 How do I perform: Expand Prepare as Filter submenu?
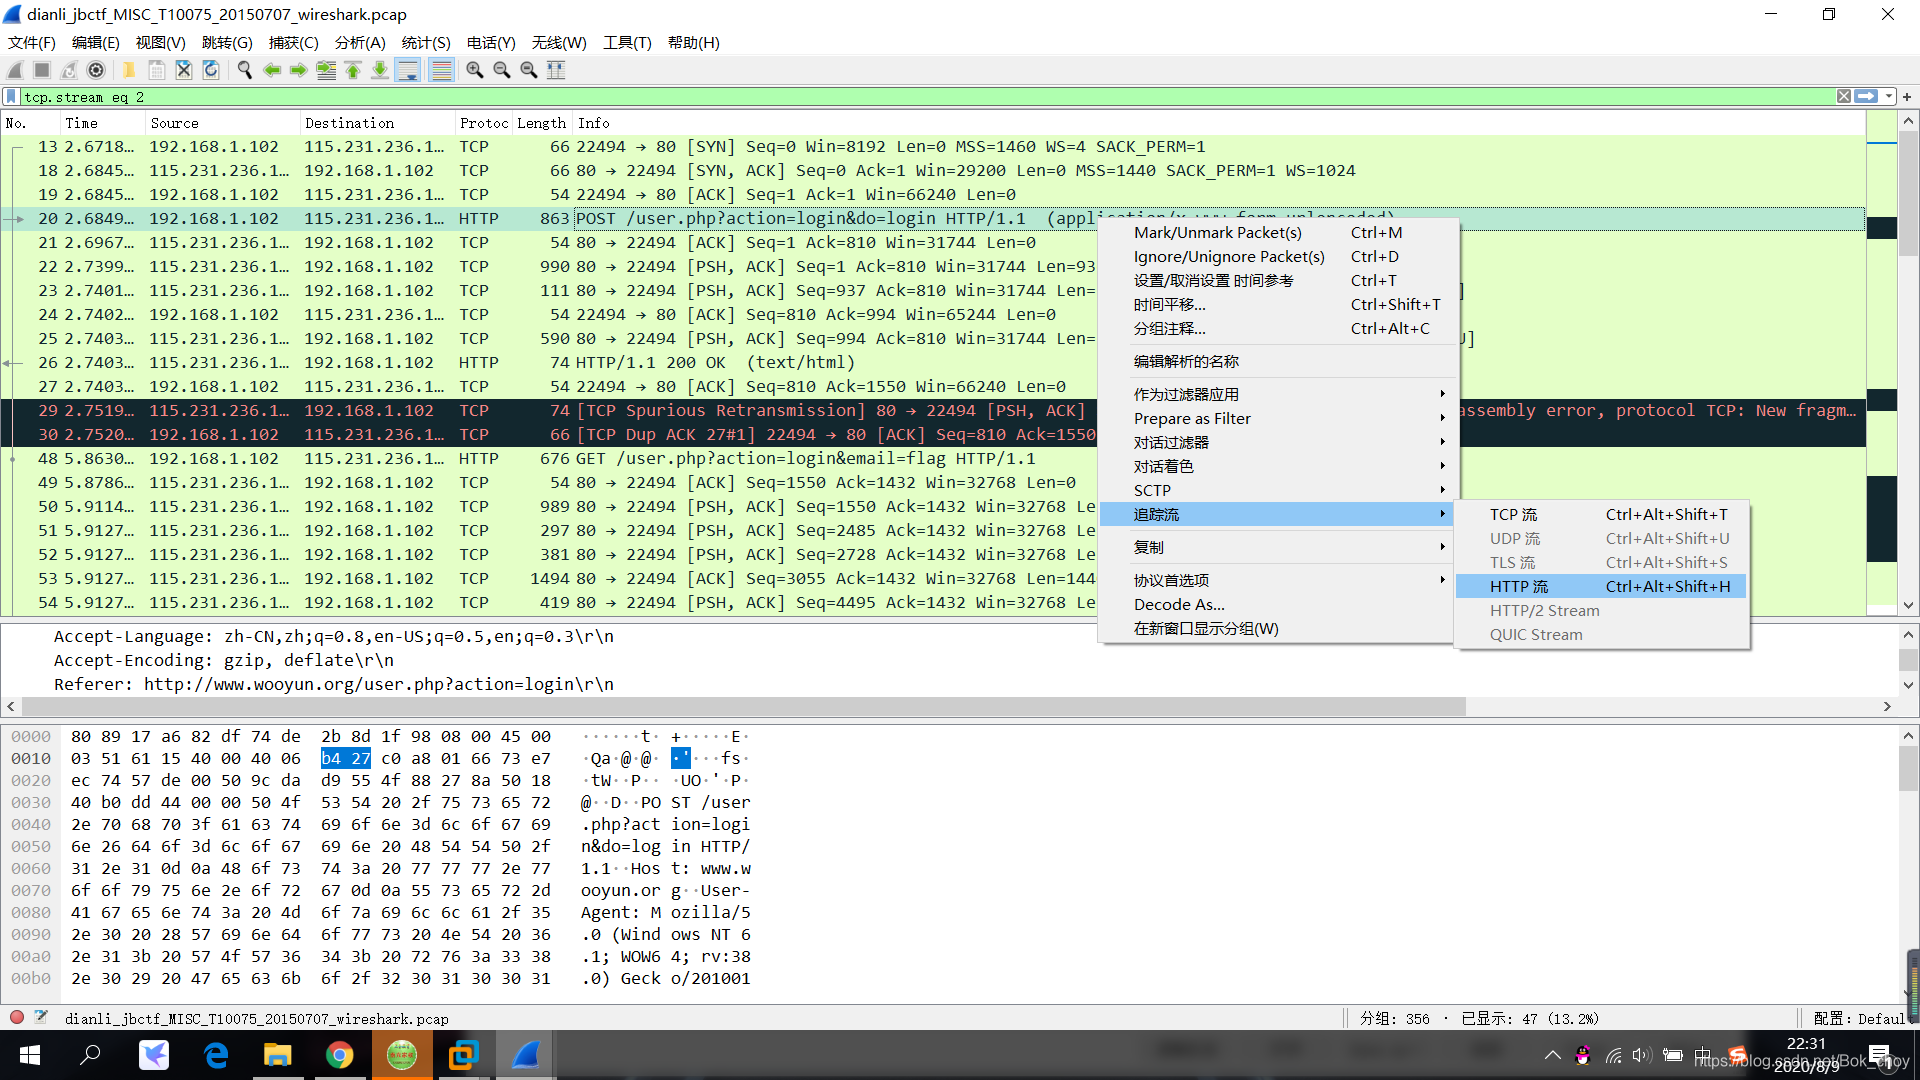1277,419
